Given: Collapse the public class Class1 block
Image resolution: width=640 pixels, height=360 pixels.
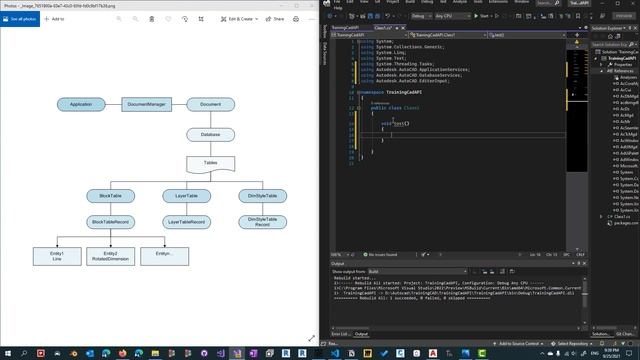Looking at the screenshot, I should pos(359,108).
